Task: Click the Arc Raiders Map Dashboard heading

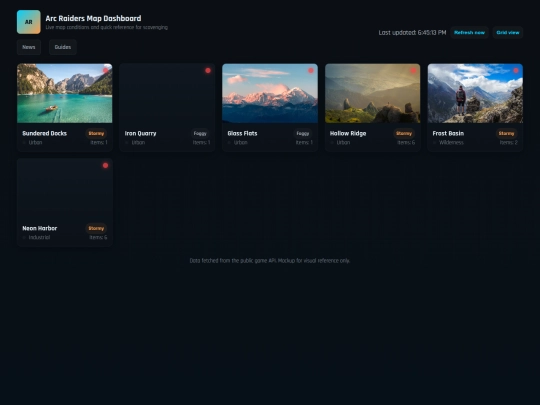Action: click(x=93, y=18)
